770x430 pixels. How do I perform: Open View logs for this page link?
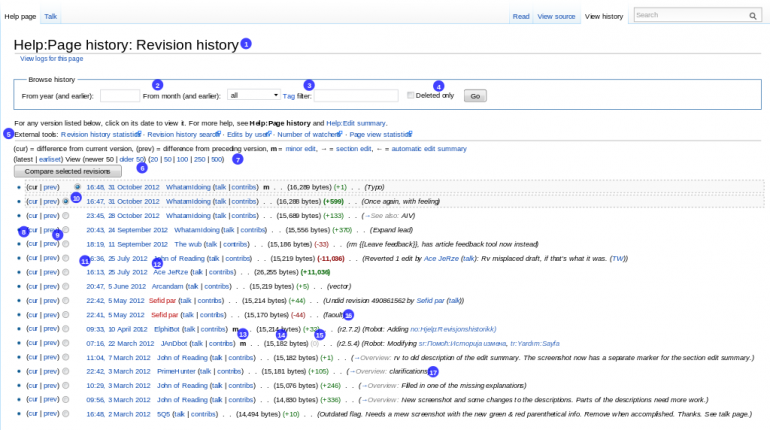tap(52, 58)
